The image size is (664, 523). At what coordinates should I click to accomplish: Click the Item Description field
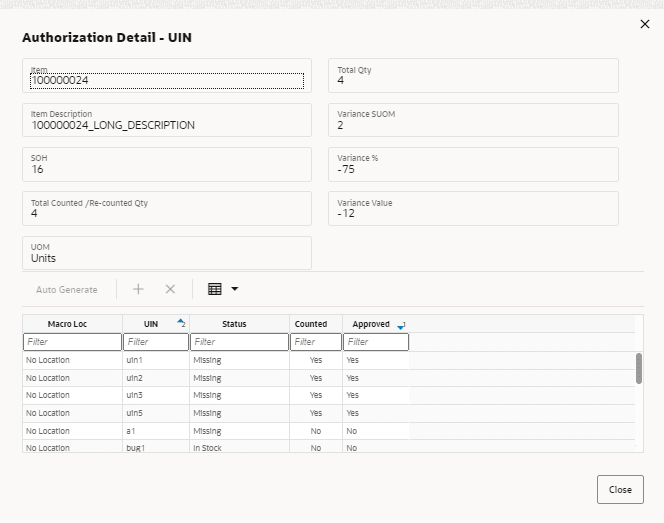tap(167, 120)
